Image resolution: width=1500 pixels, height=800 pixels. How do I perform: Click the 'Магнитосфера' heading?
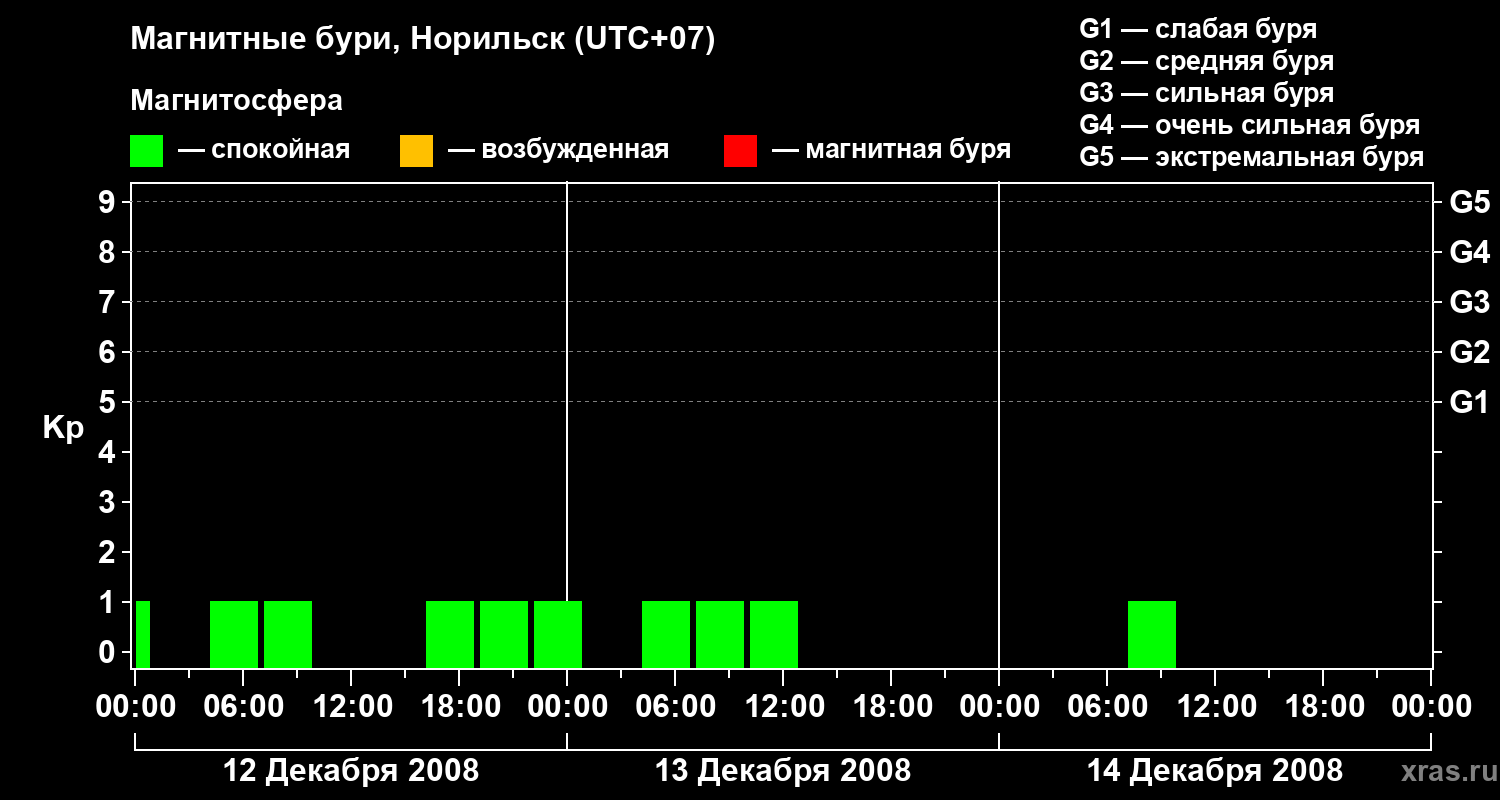tap(236, 100)
